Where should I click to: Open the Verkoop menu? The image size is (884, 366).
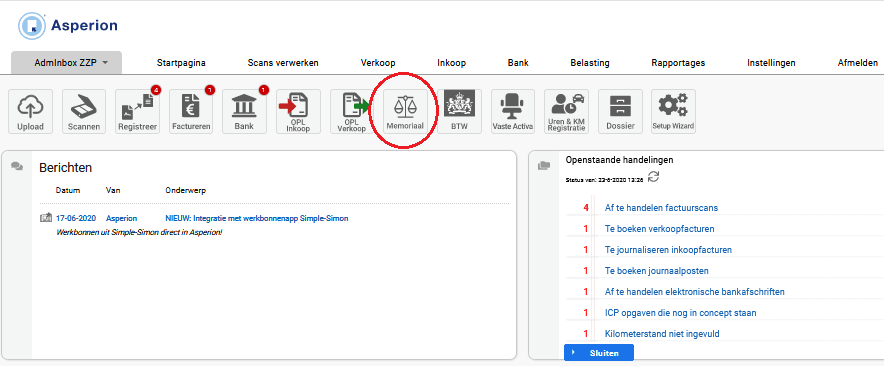[x=378, y=63]
